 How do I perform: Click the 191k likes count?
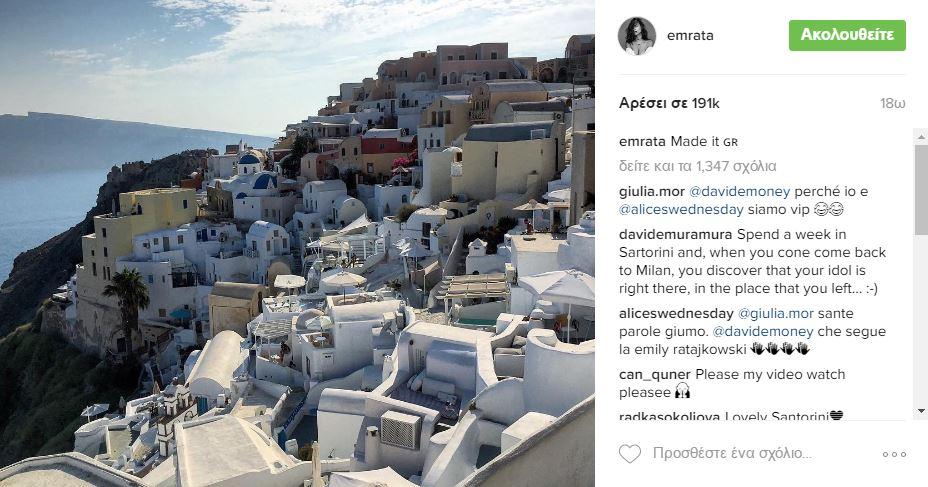[x=669, y=104]
